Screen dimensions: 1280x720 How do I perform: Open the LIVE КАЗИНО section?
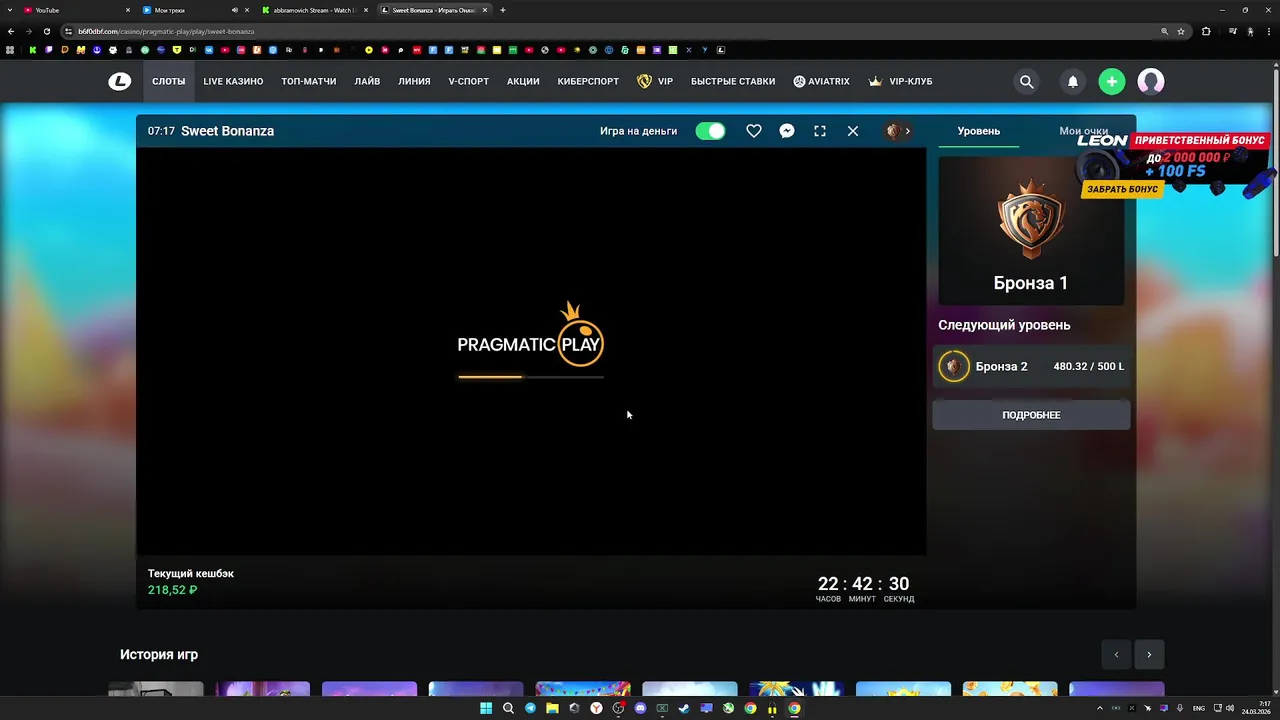233,82
